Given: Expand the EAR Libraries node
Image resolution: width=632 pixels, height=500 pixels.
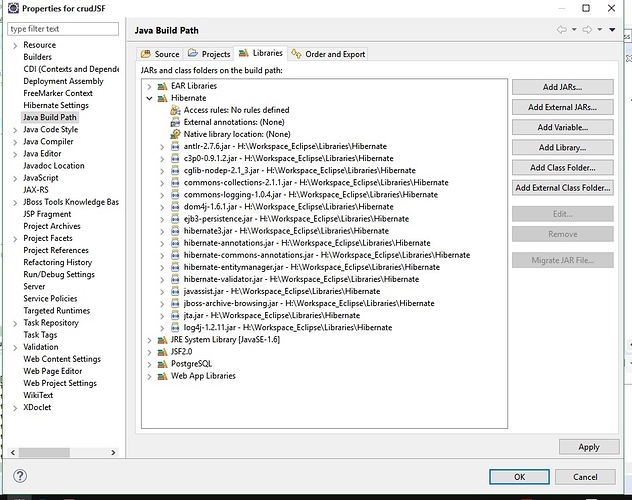Looking at the screenshot, I should [150, 86].
